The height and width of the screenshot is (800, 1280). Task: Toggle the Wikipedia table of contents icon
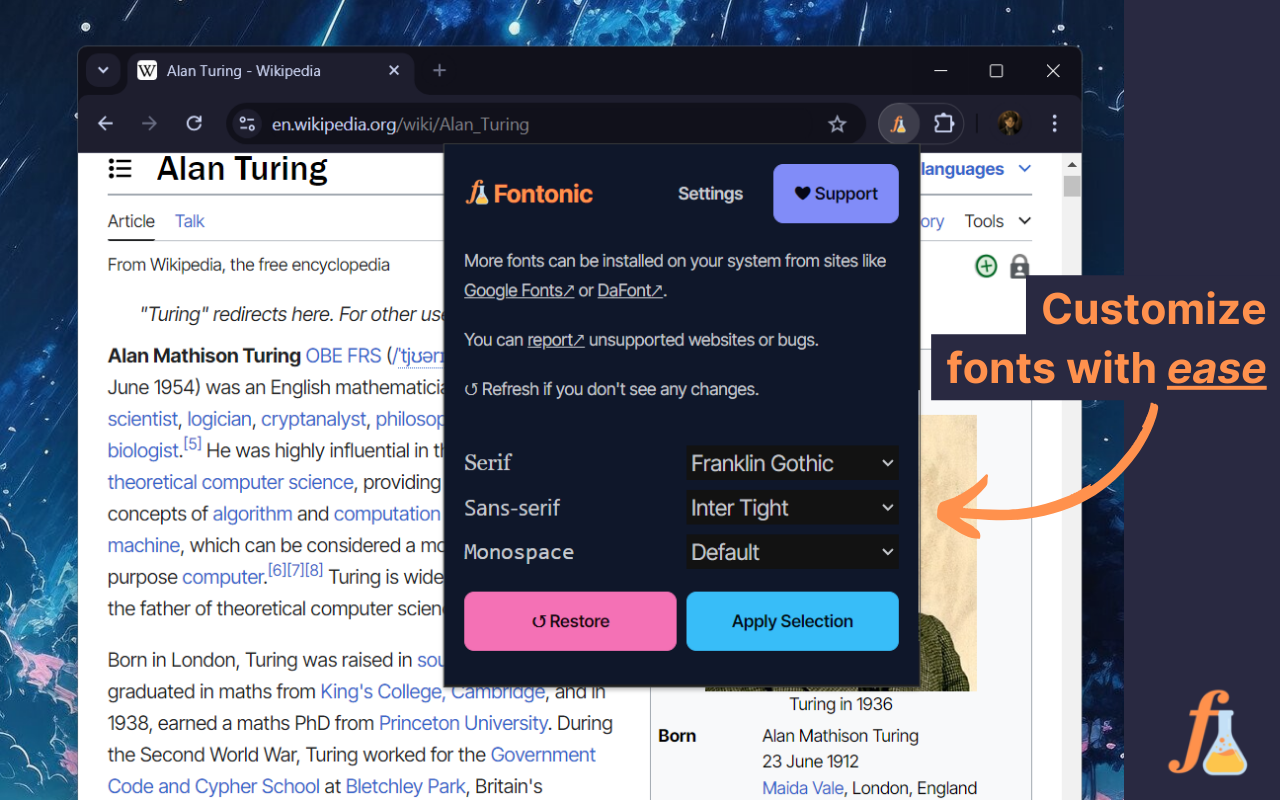click(x=120, y=169)
